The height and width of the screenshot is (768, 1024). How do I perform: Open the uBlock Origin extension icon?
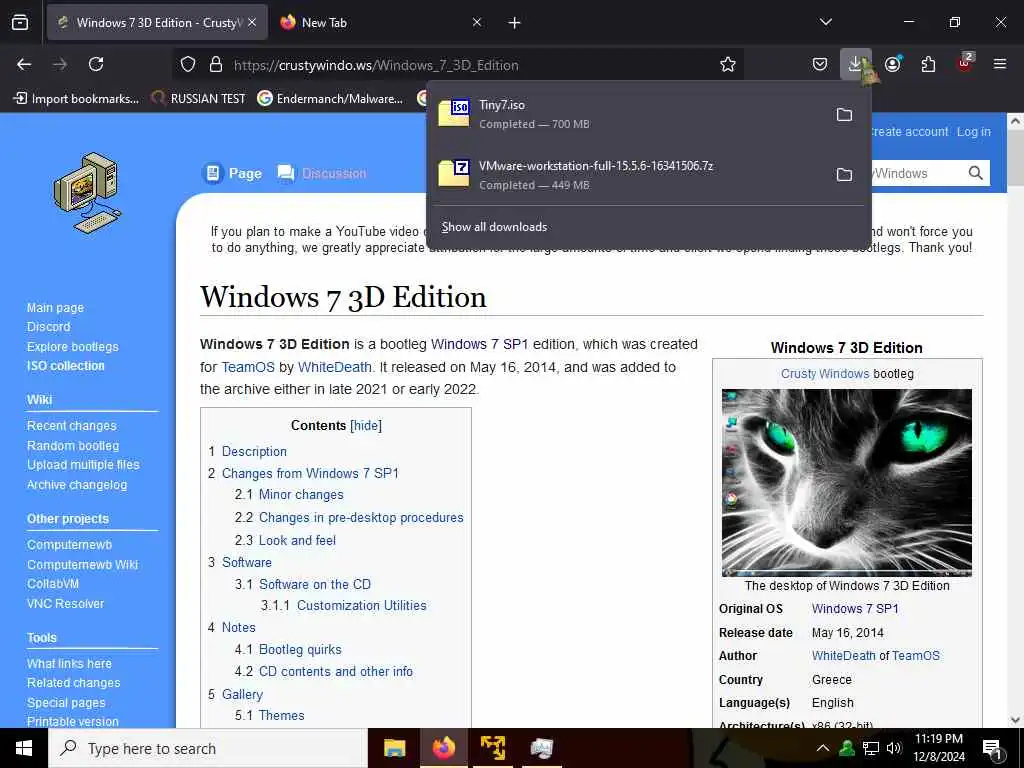965,63
